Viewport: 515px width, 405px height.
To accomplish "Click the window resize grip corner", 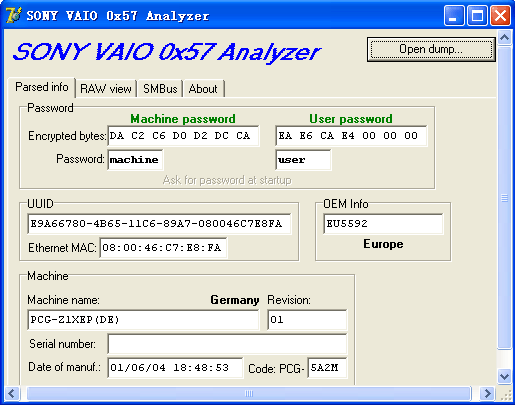I will [505, 395].
